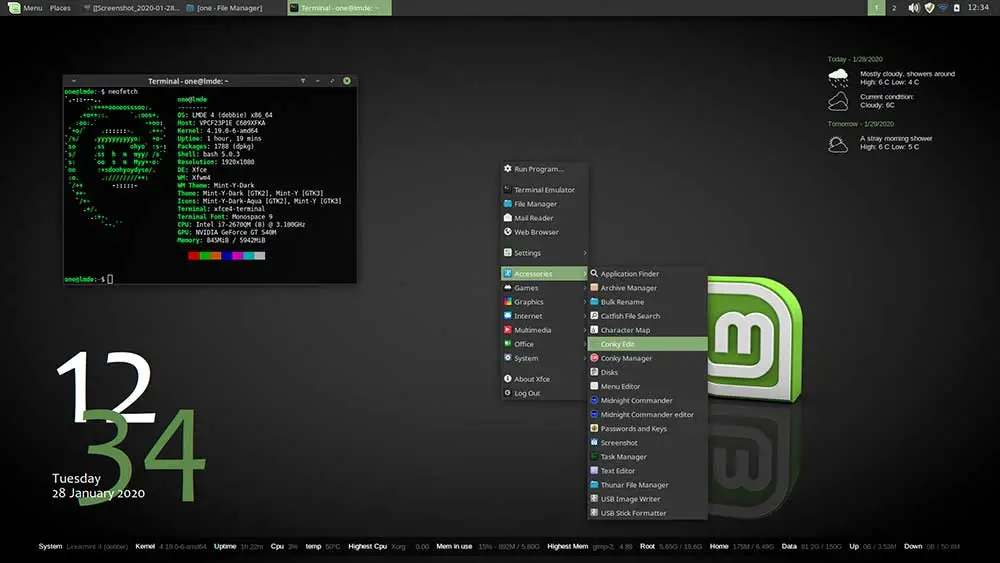This screenshot has width=1000, height=563.
Task: Open the Menu button in the panel
Action: 25,8
